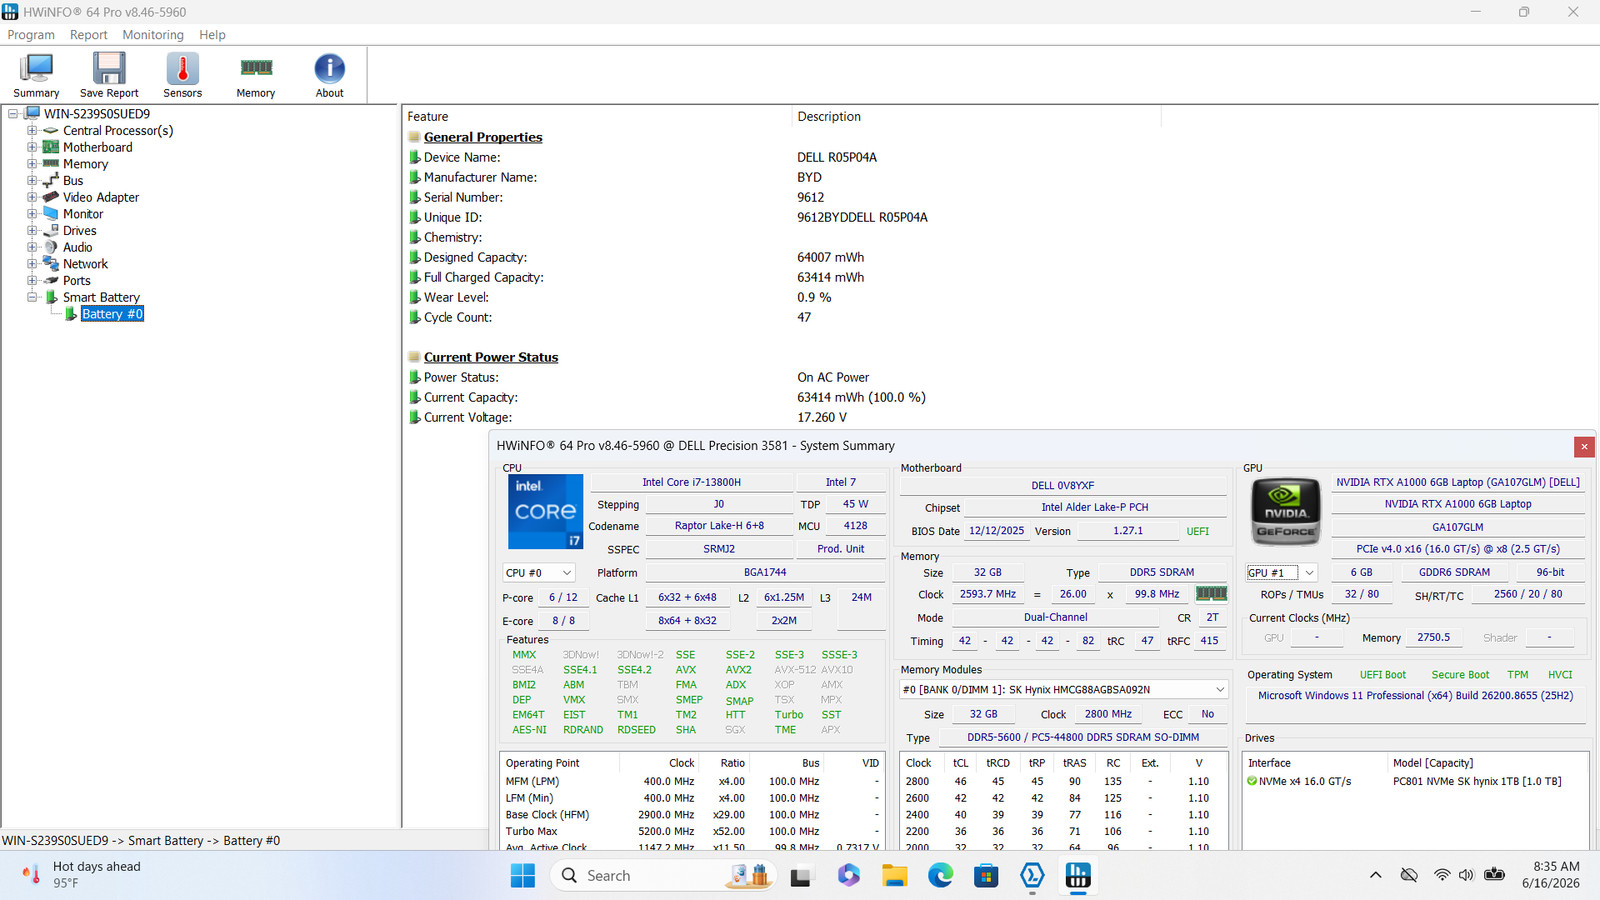Expand the Ports tree node
The height and width of the screenshot is (900, 1600).
click(x=32, y=281)
